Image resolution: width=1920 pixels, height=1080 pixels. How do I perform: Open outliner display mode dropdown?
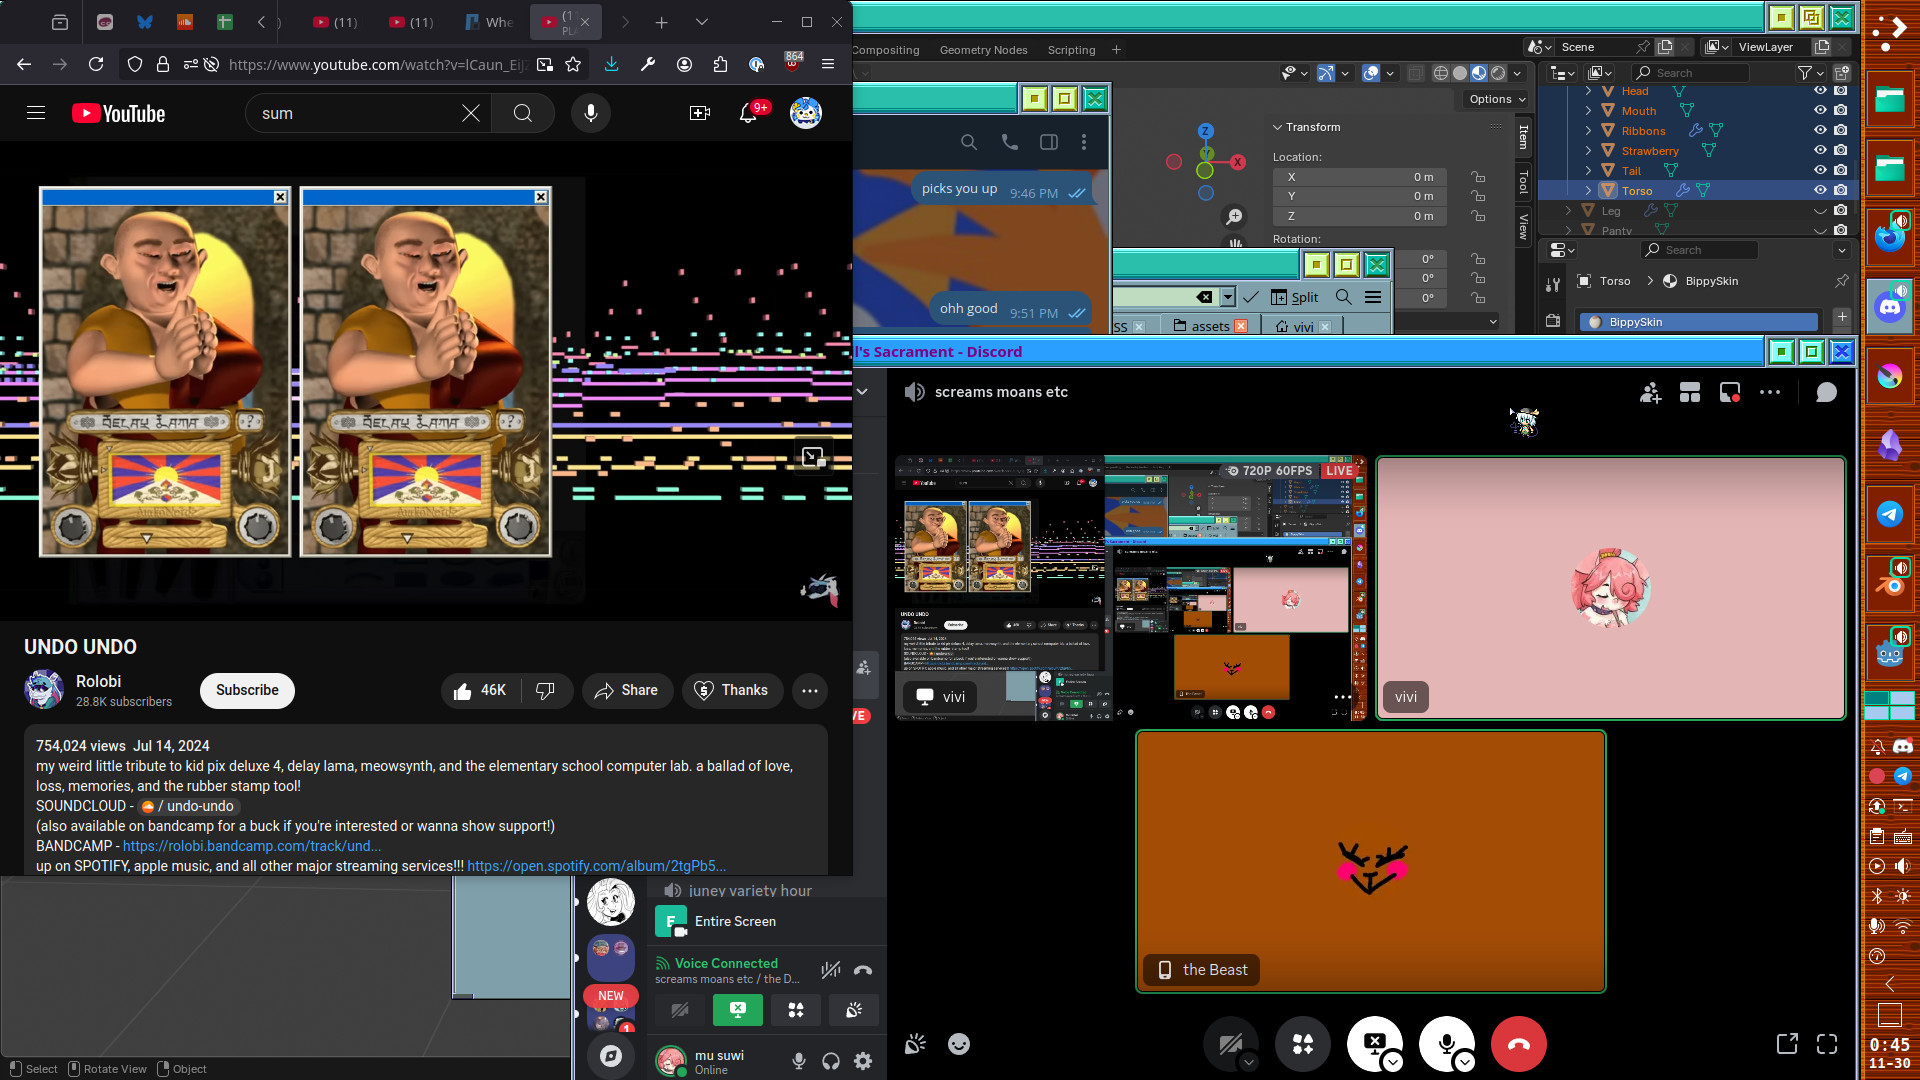click(x=1601, y=73)
